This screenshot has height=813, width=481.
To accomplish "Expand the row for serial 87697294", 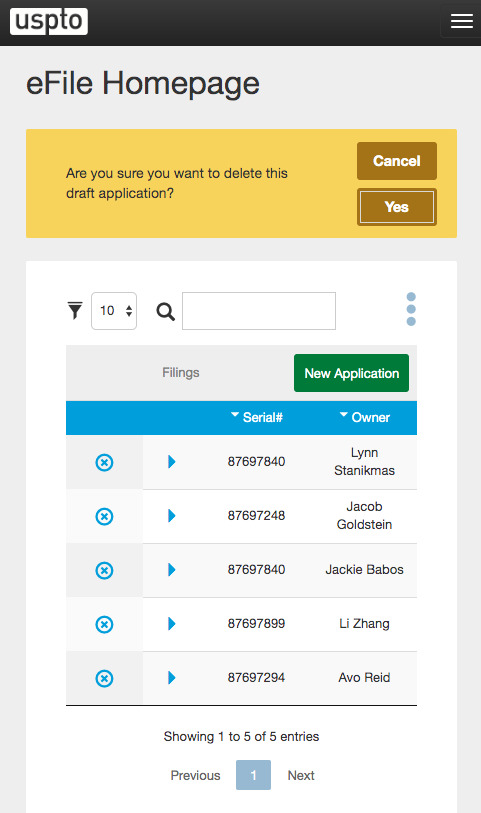I will [172, 678].
